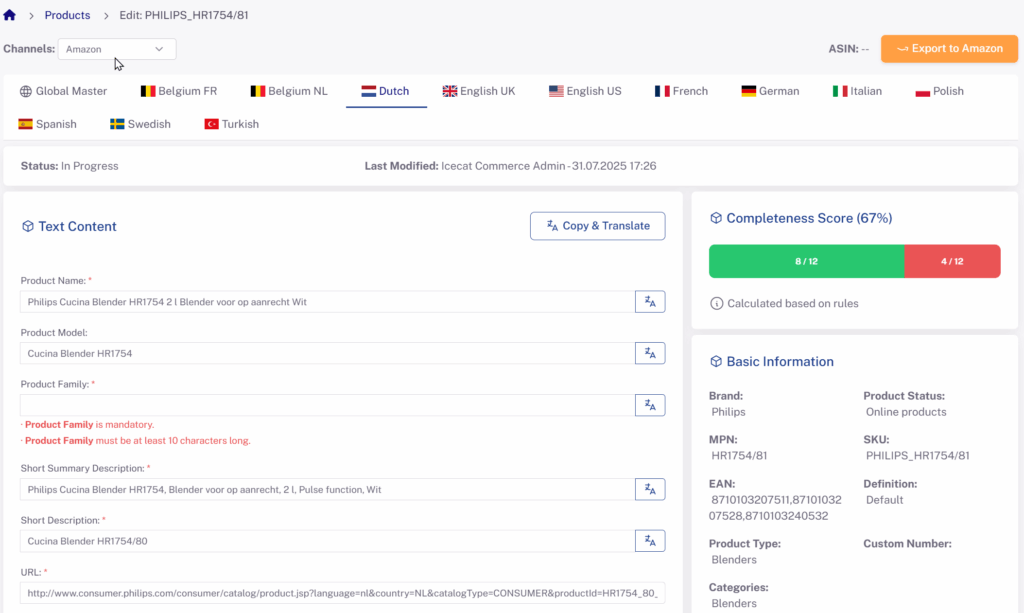Screen dimensions: 1024x613
Task: Click into the URL input field
Action: tap(342, 593)
